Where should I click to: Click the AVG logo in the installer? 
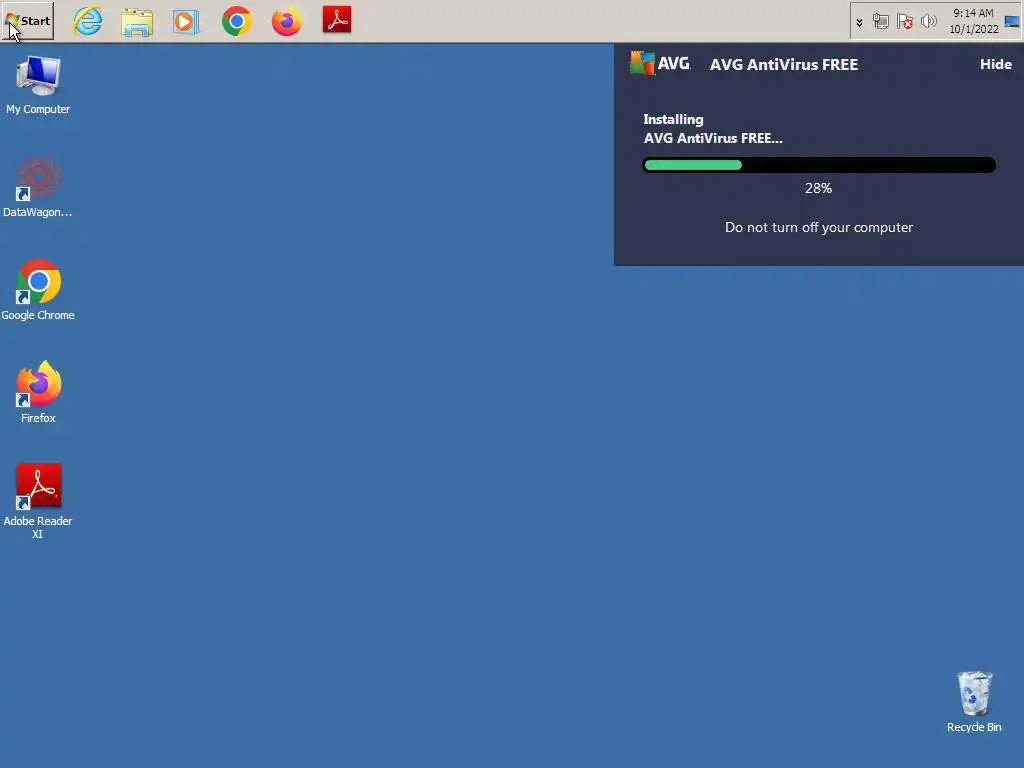[x=660, y=63]
